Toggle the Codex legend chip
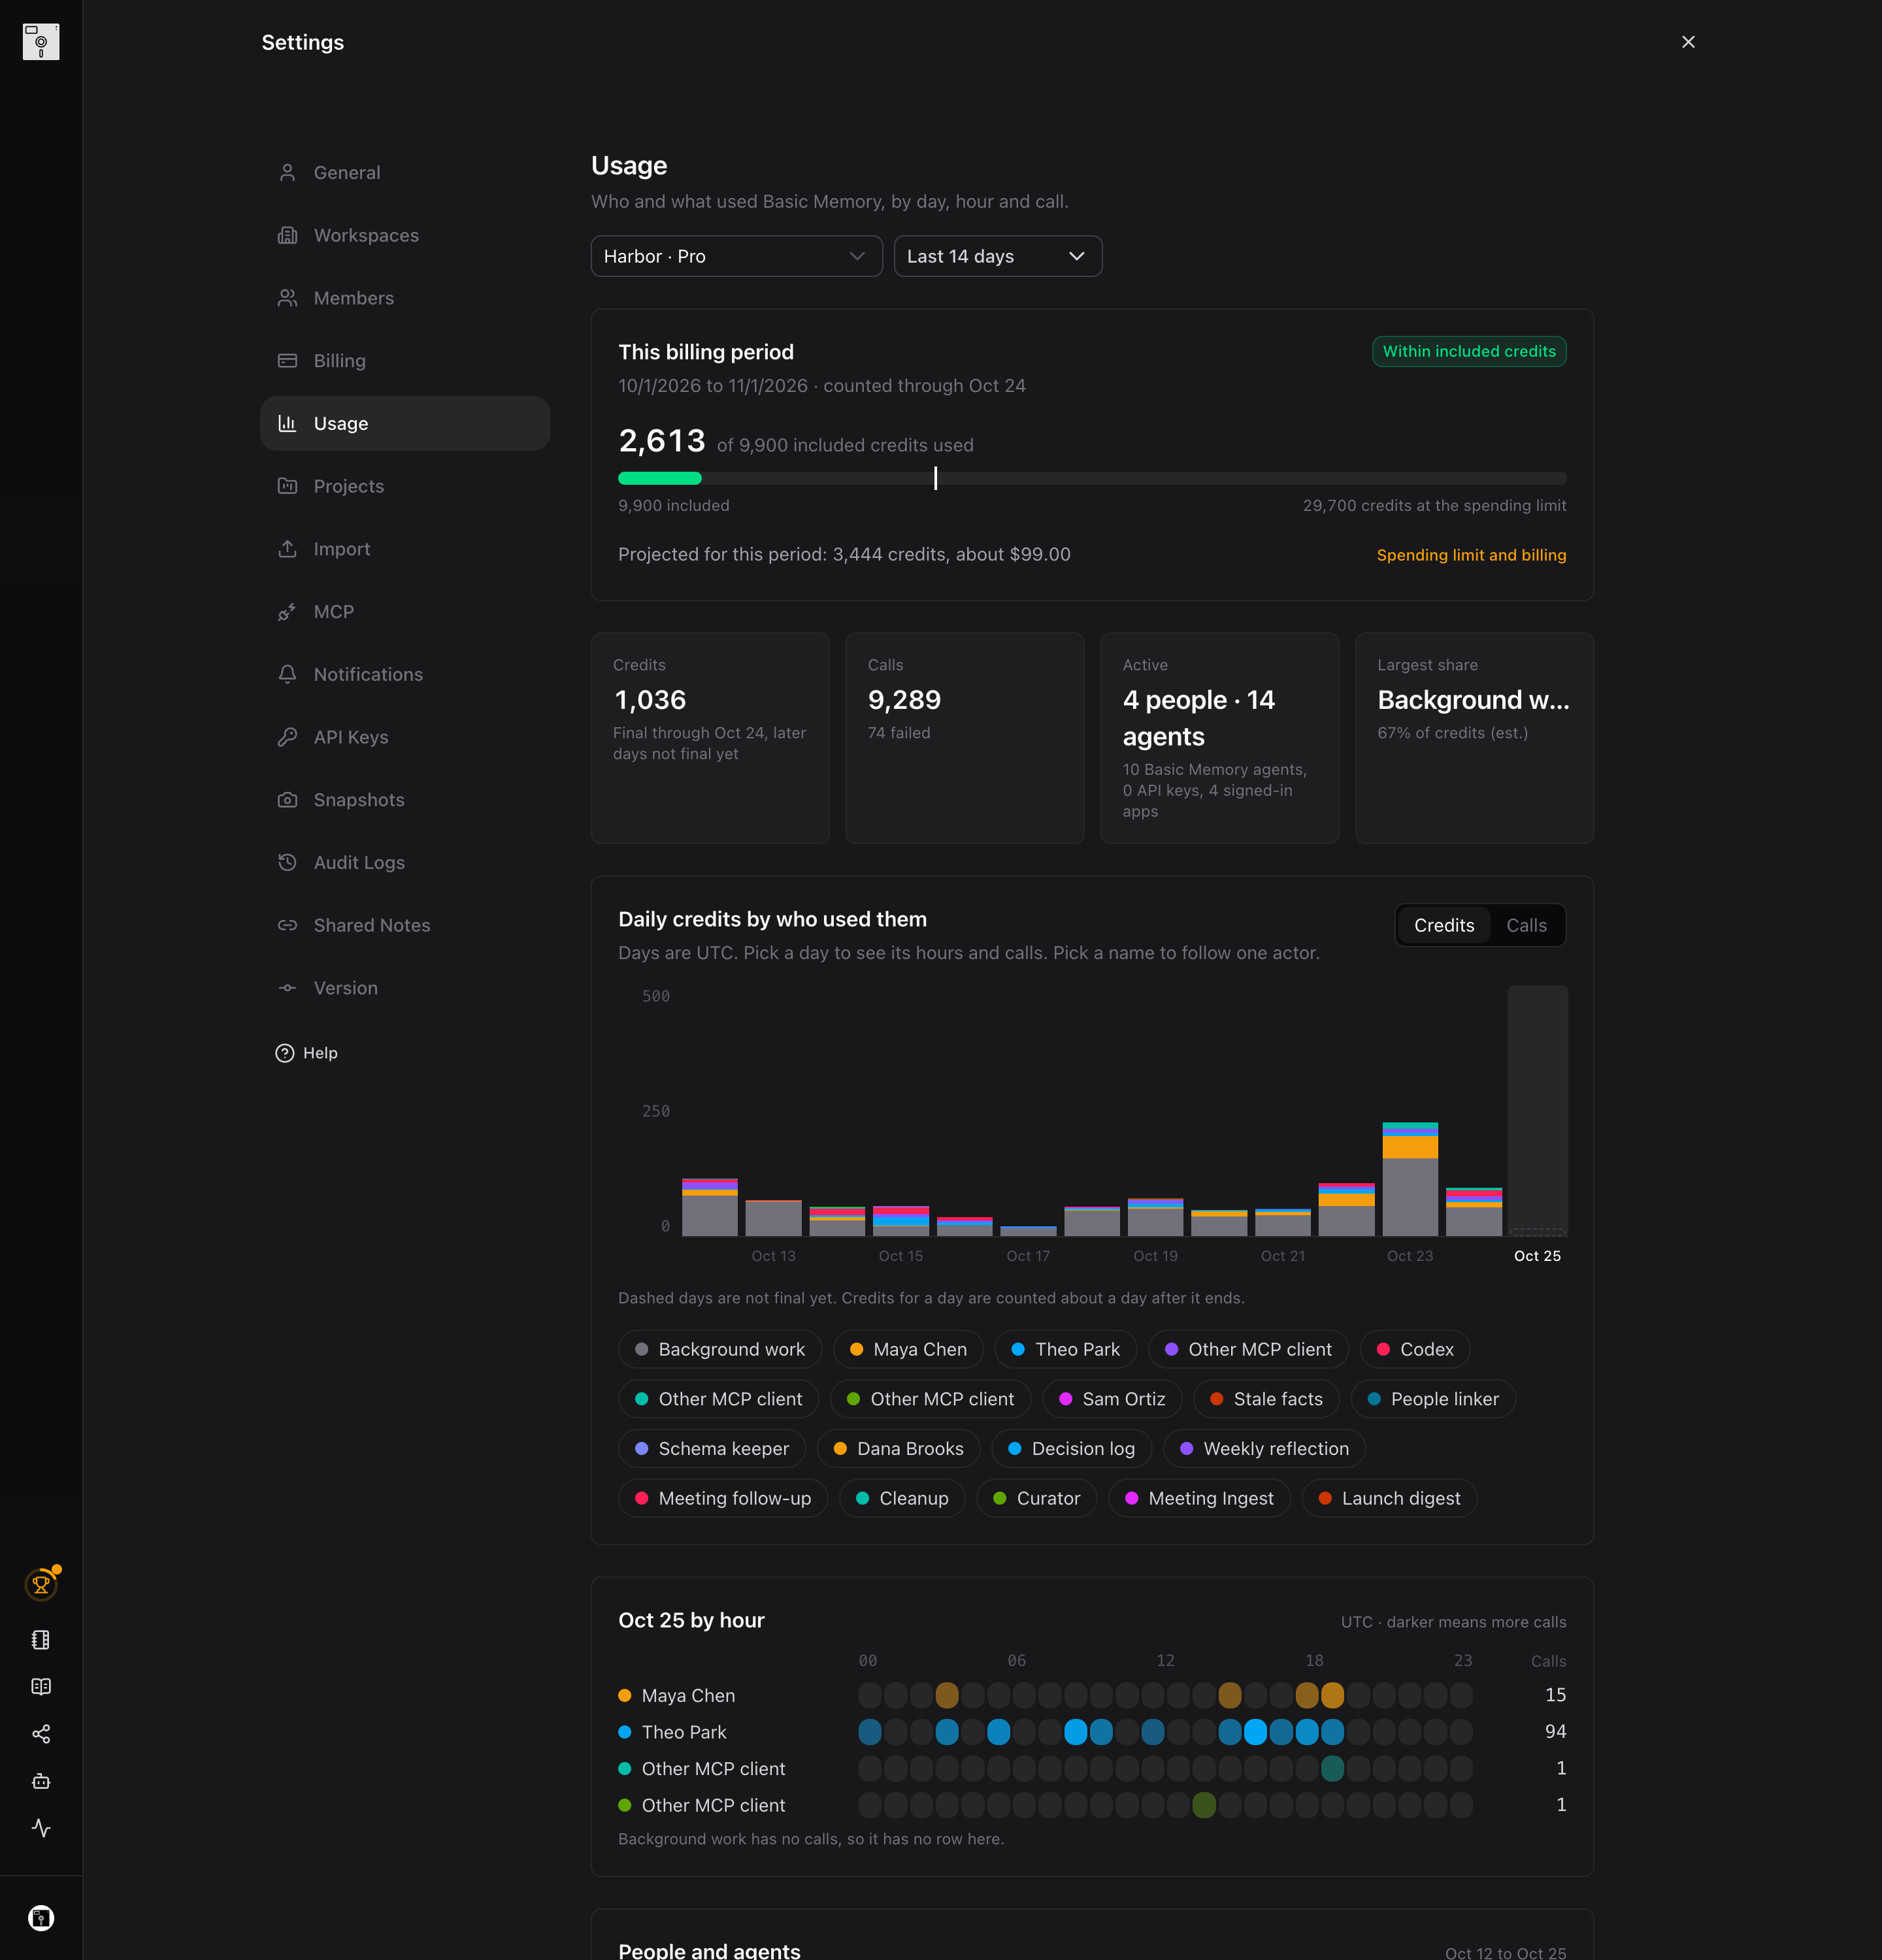Viewport: 1882px width, 1960px height. coord(1414,1350)
